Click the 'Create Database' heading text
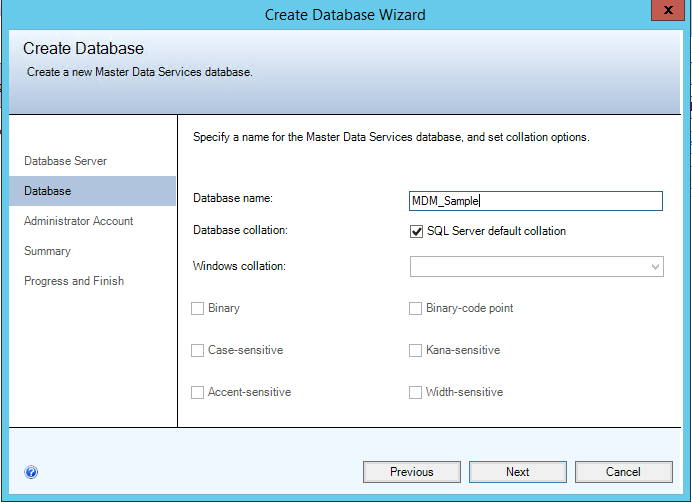Viewport: 692px width, 502px height. [83, 48]
